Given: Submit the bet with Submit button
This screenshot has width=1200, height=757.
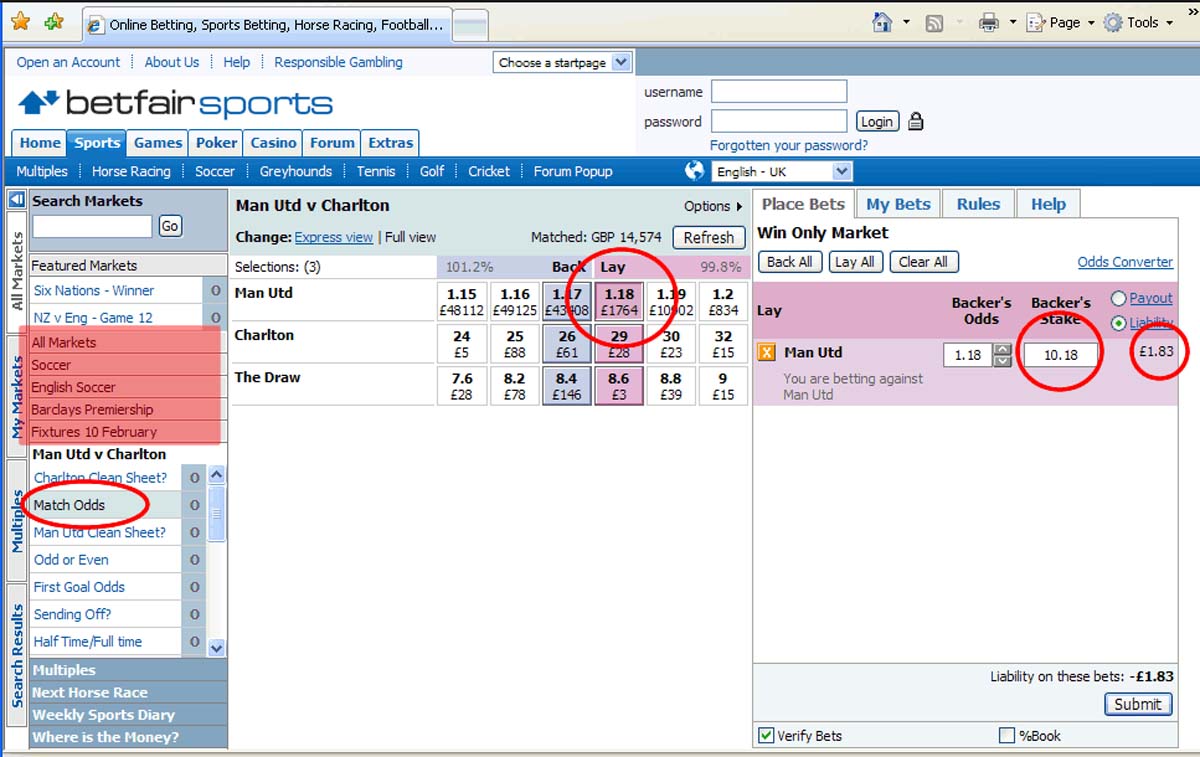Looking at the screenshot, I should (1138, 704).
